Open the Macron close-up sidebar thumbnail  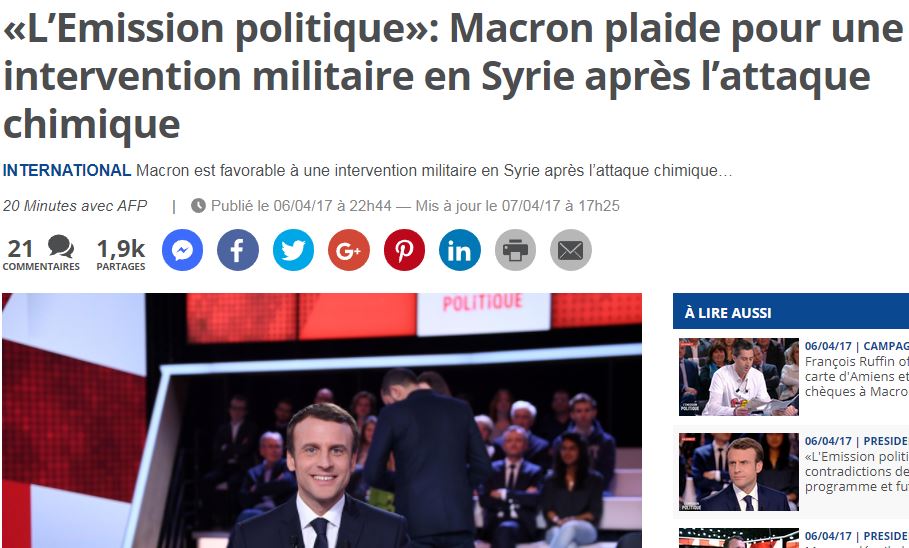pos(739,472)
